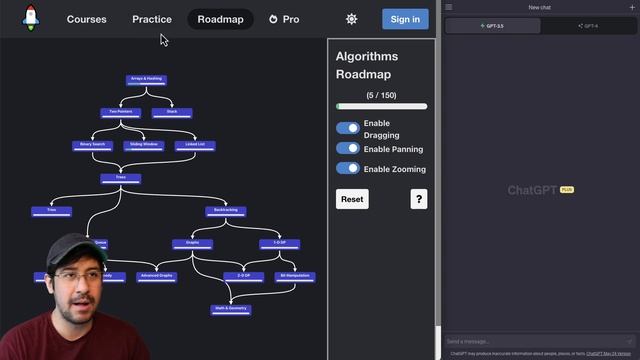Open the Bit Manipulation node
This screenshot has height=360, width=640.
click(x=295, y=277)
